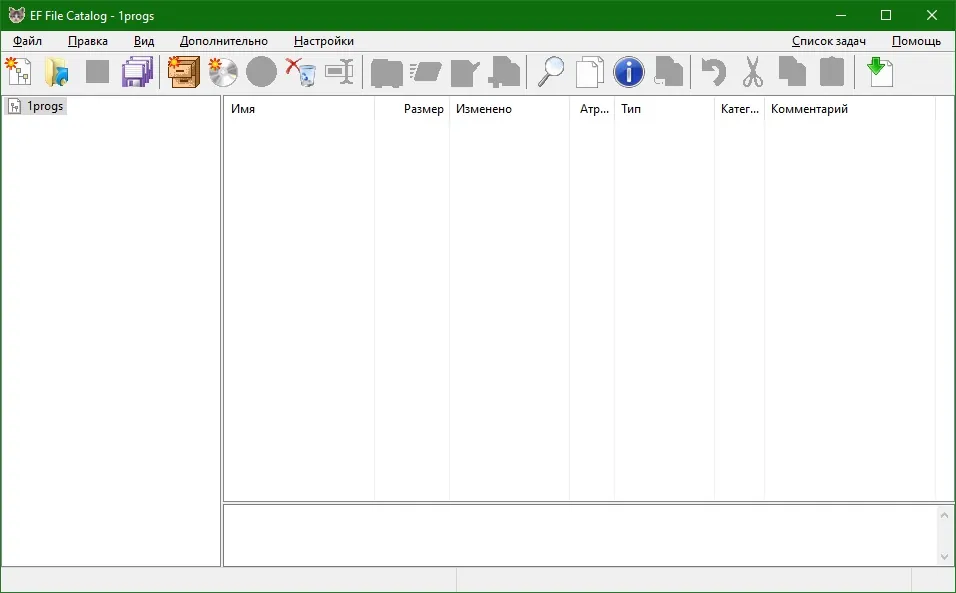
Task: Delete item with the red X recycle bin icon
Action: coord(301,72)
